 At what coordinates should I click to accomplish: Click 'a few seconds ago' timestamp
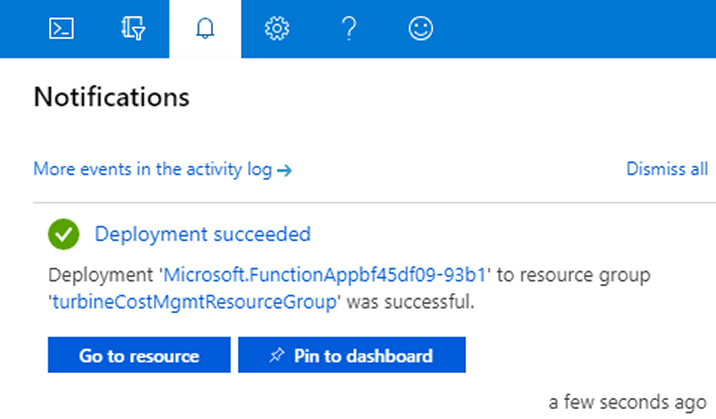click(627, 402)
